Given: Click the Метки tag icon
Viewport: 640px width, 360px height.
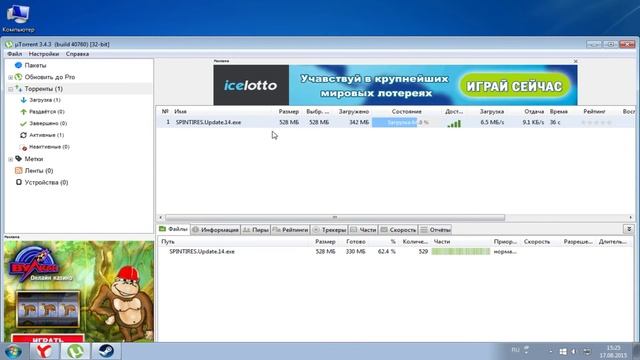Looking at the screenshot, I should tap(18, 158).
